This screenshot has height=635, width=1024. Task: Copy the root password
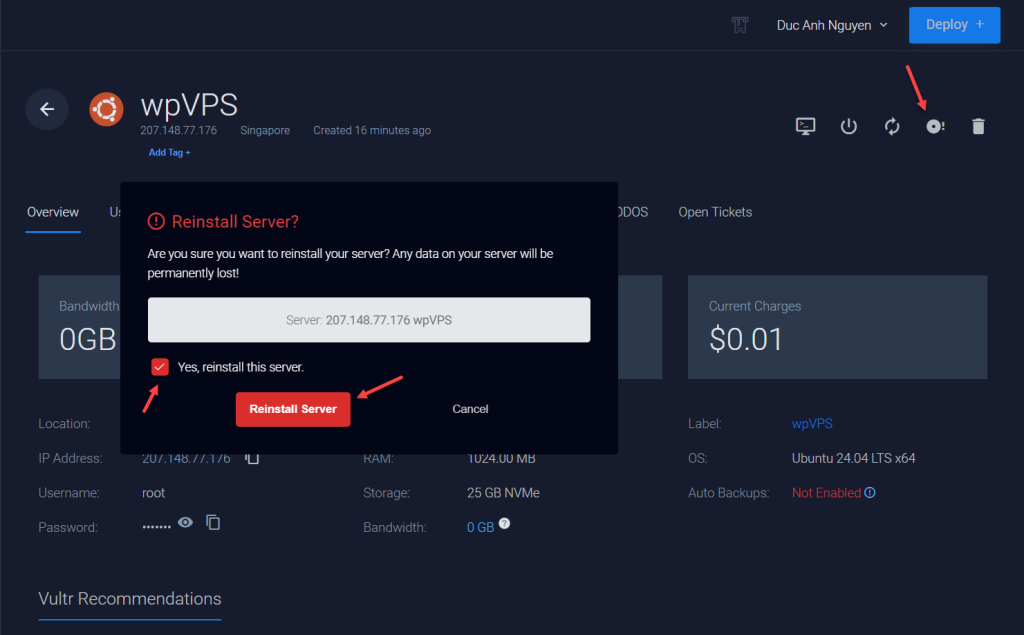pos(213,522)
